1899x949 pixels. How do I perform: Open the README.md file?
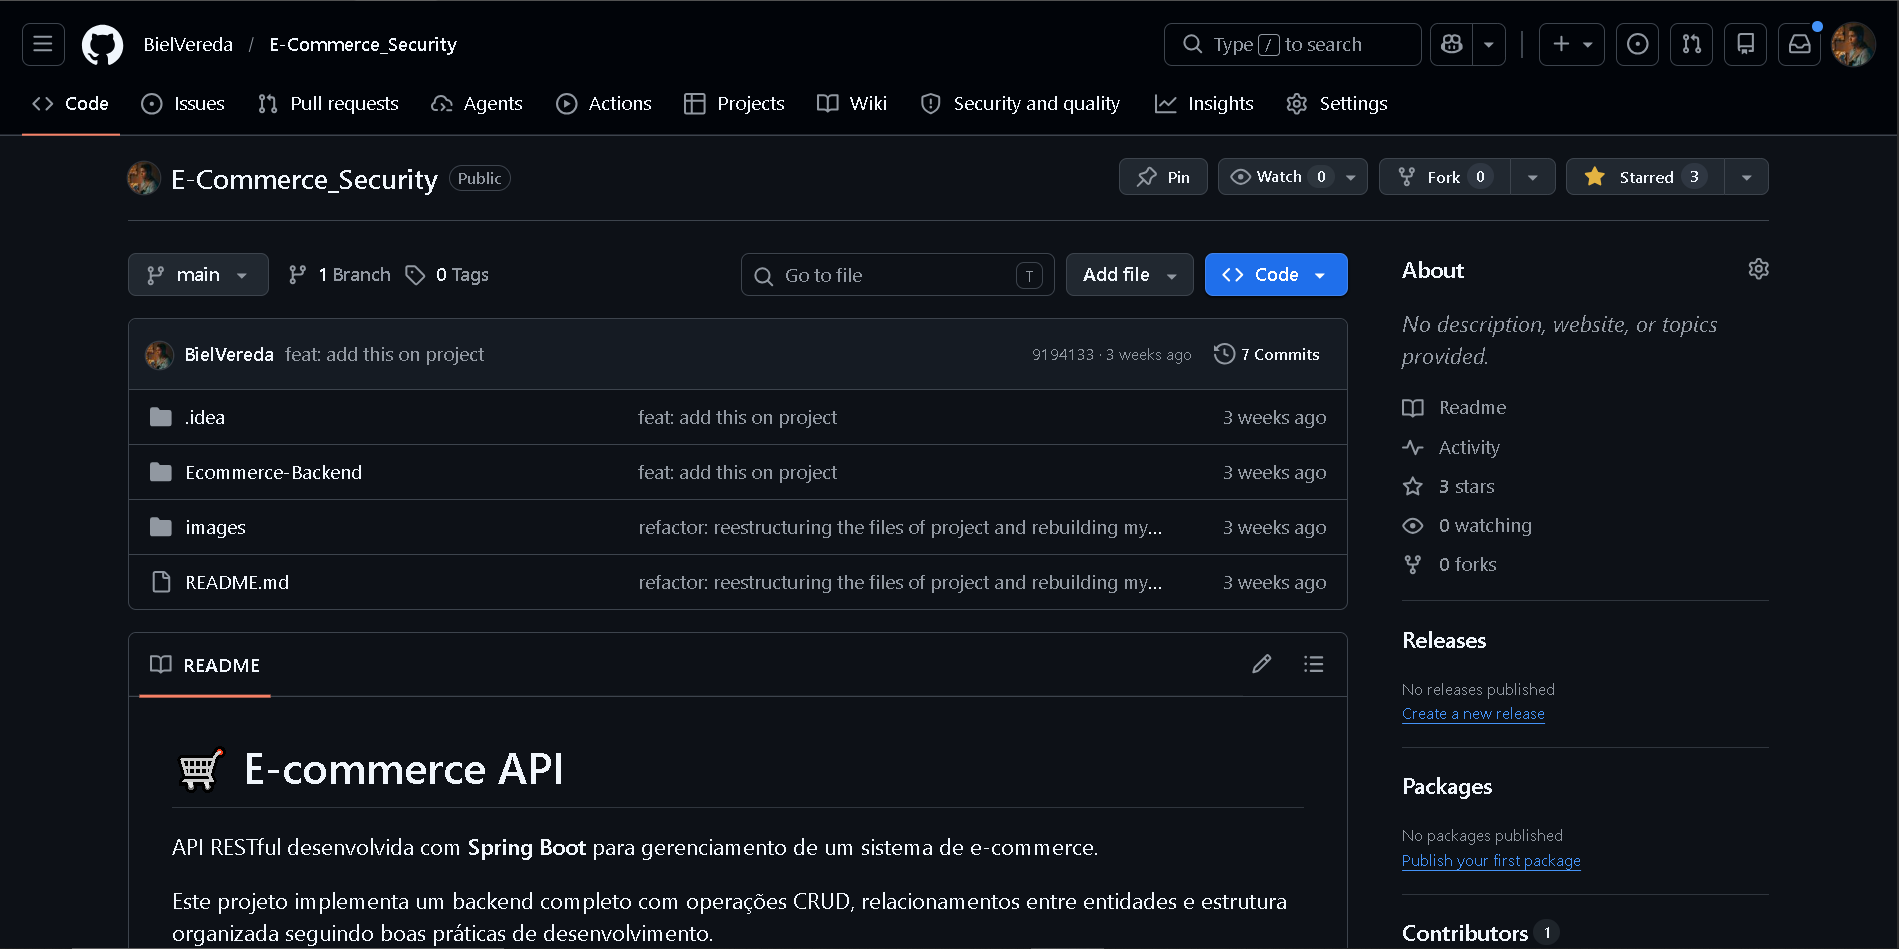(237, 582)
